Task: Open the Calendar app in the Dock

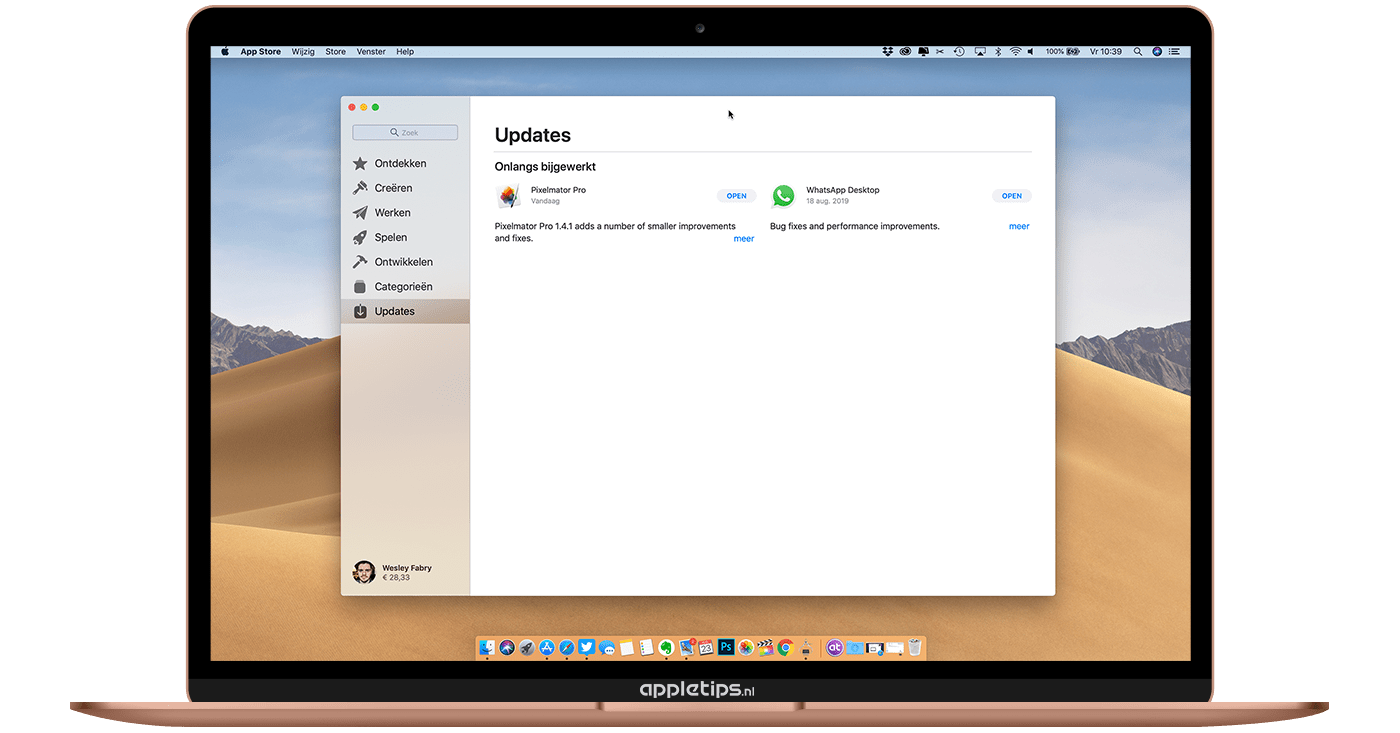Action: pyautogui.click(x=706, y=648)
